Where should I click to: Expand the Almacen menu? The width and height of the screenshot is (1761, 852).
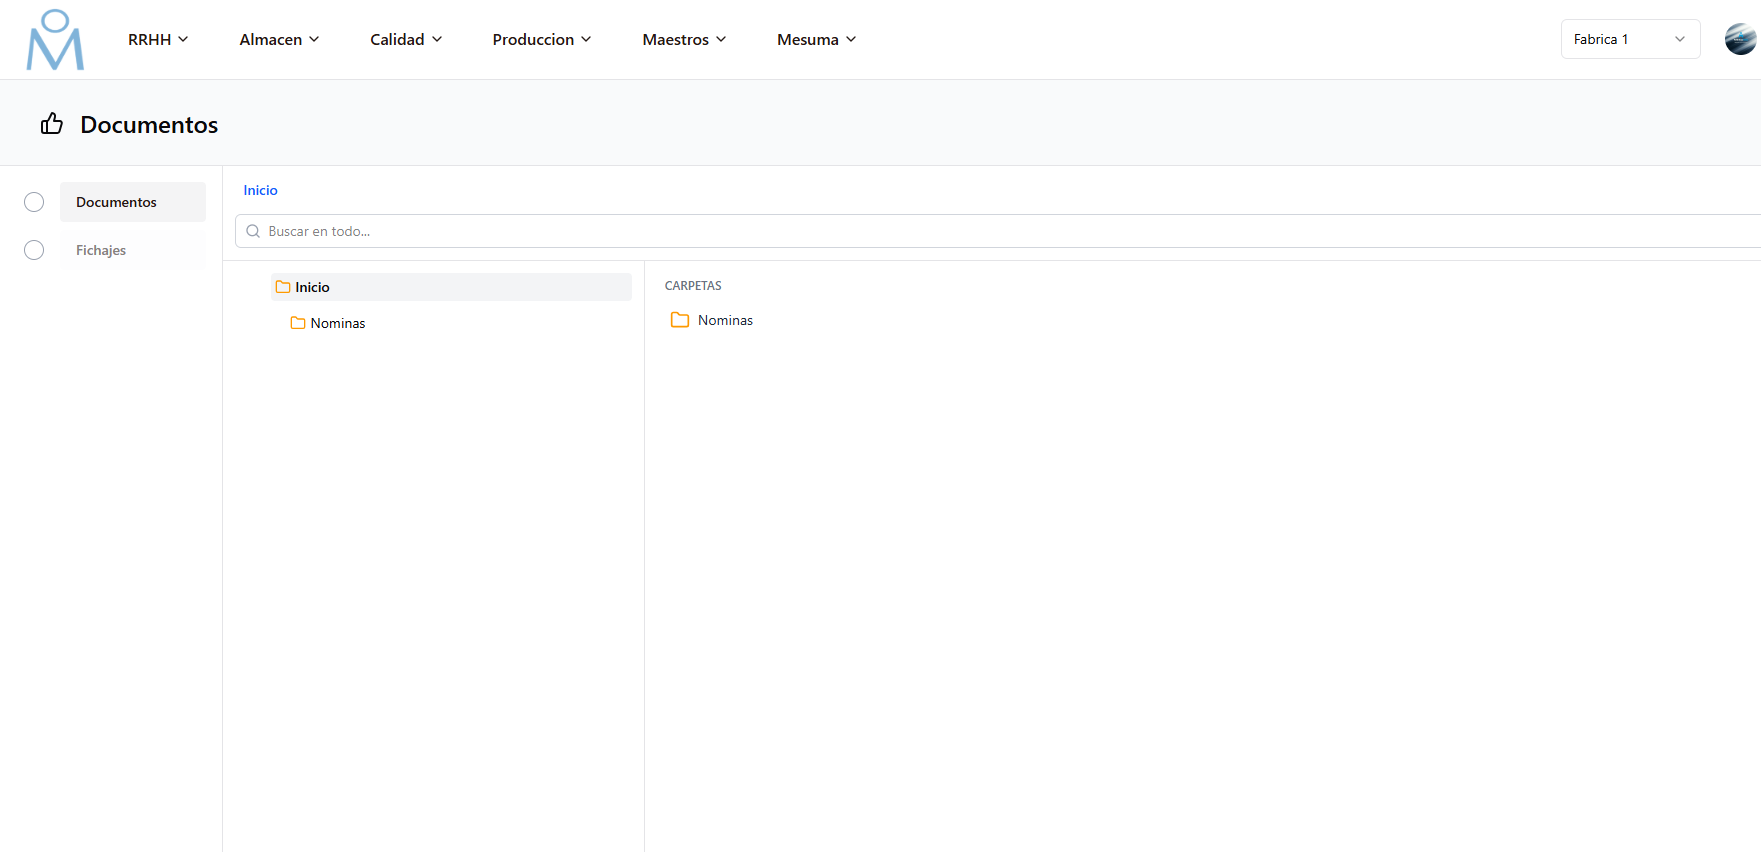click(279, 39)
